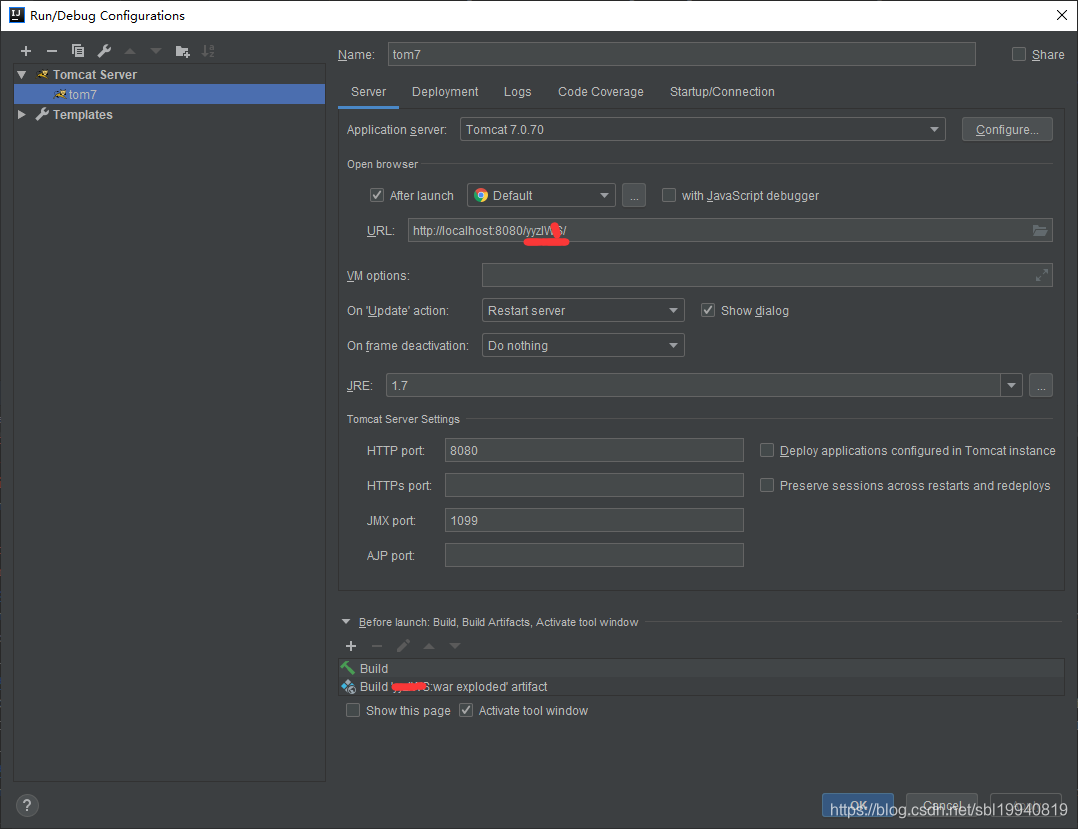Move configuration down arrow in left toolbar

click(x=156, y=51)
